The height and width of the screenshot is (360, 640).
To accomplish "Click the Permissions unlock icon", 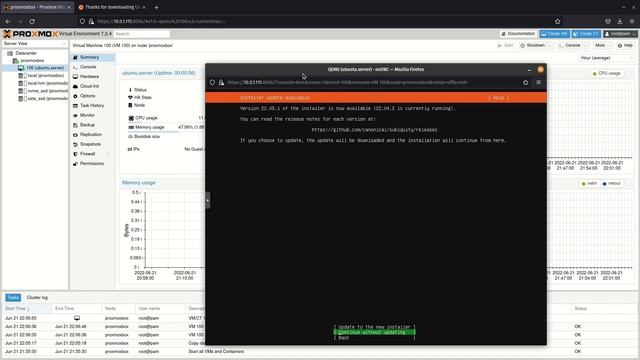I will [75, 164].
